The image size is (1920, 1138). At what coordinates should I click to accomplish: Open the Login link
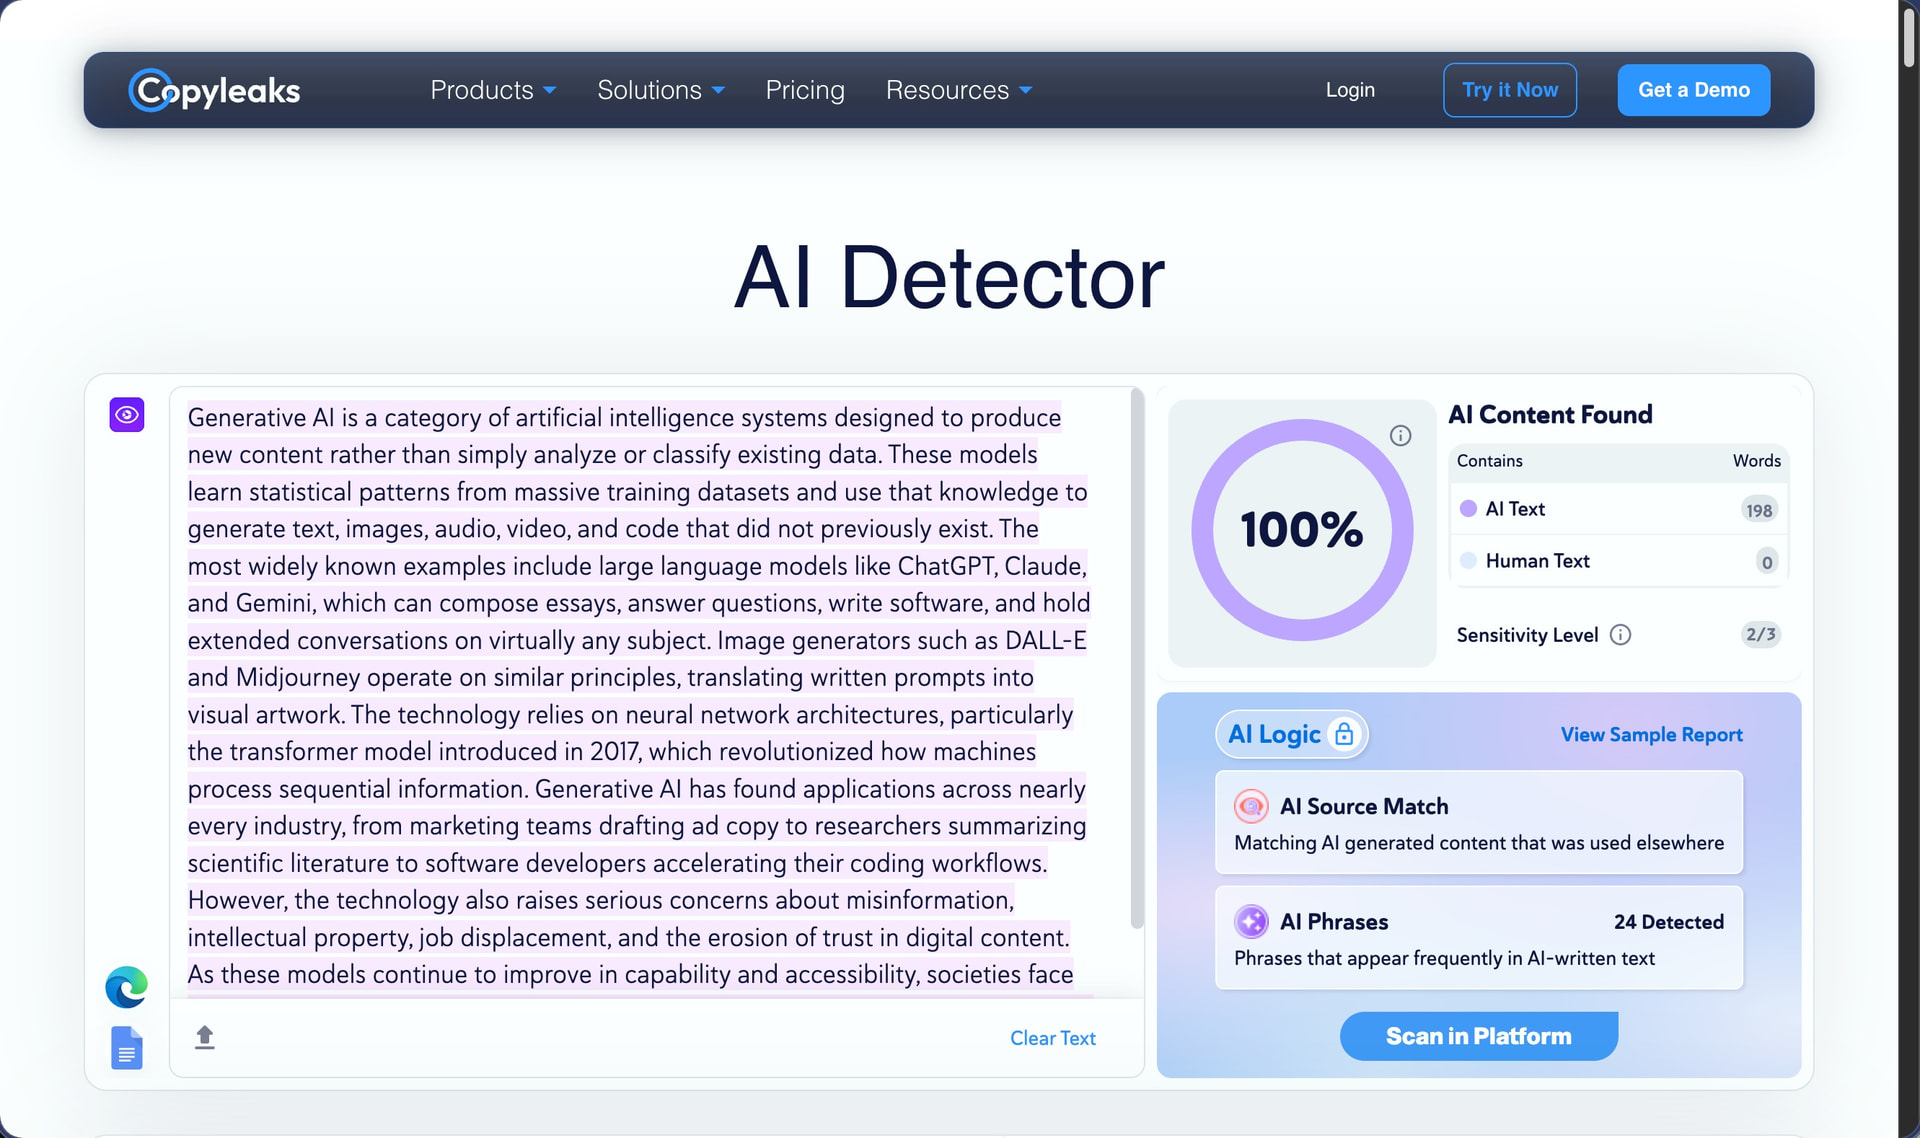(1350, 90)
